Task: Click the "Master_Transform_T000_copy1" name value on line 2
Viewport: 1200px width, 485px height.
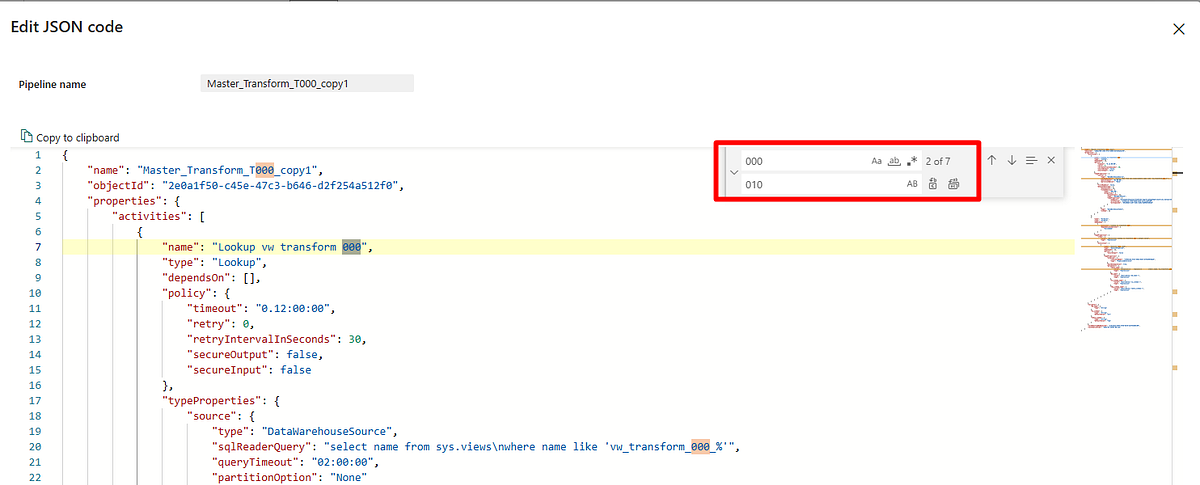Action: click(x=228, y=170)
